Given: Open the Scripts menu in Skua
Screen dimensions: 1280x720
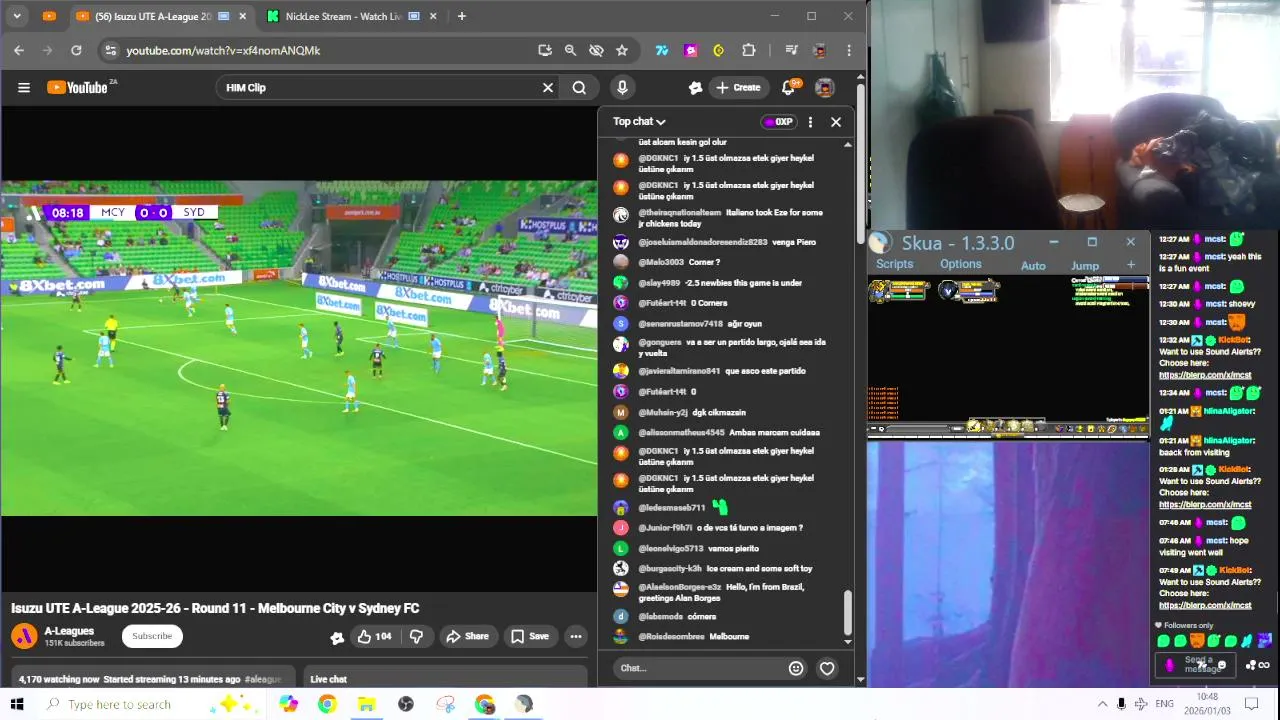Looking at the screenshot, I should click(x=894, y=264).
